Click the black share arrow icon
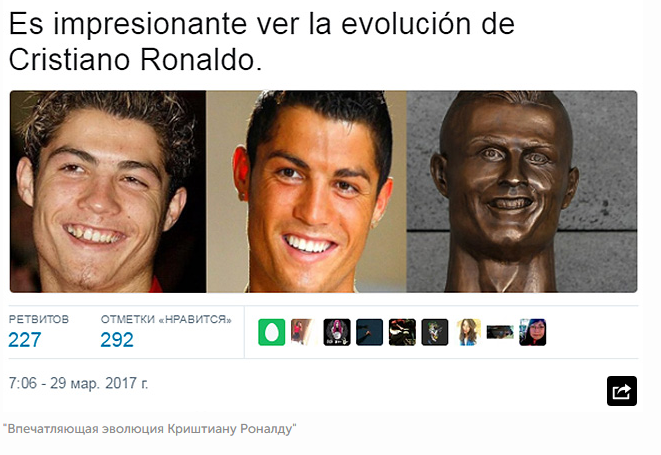The width and height of the screenshot is (661, 455). click(622, 391)
